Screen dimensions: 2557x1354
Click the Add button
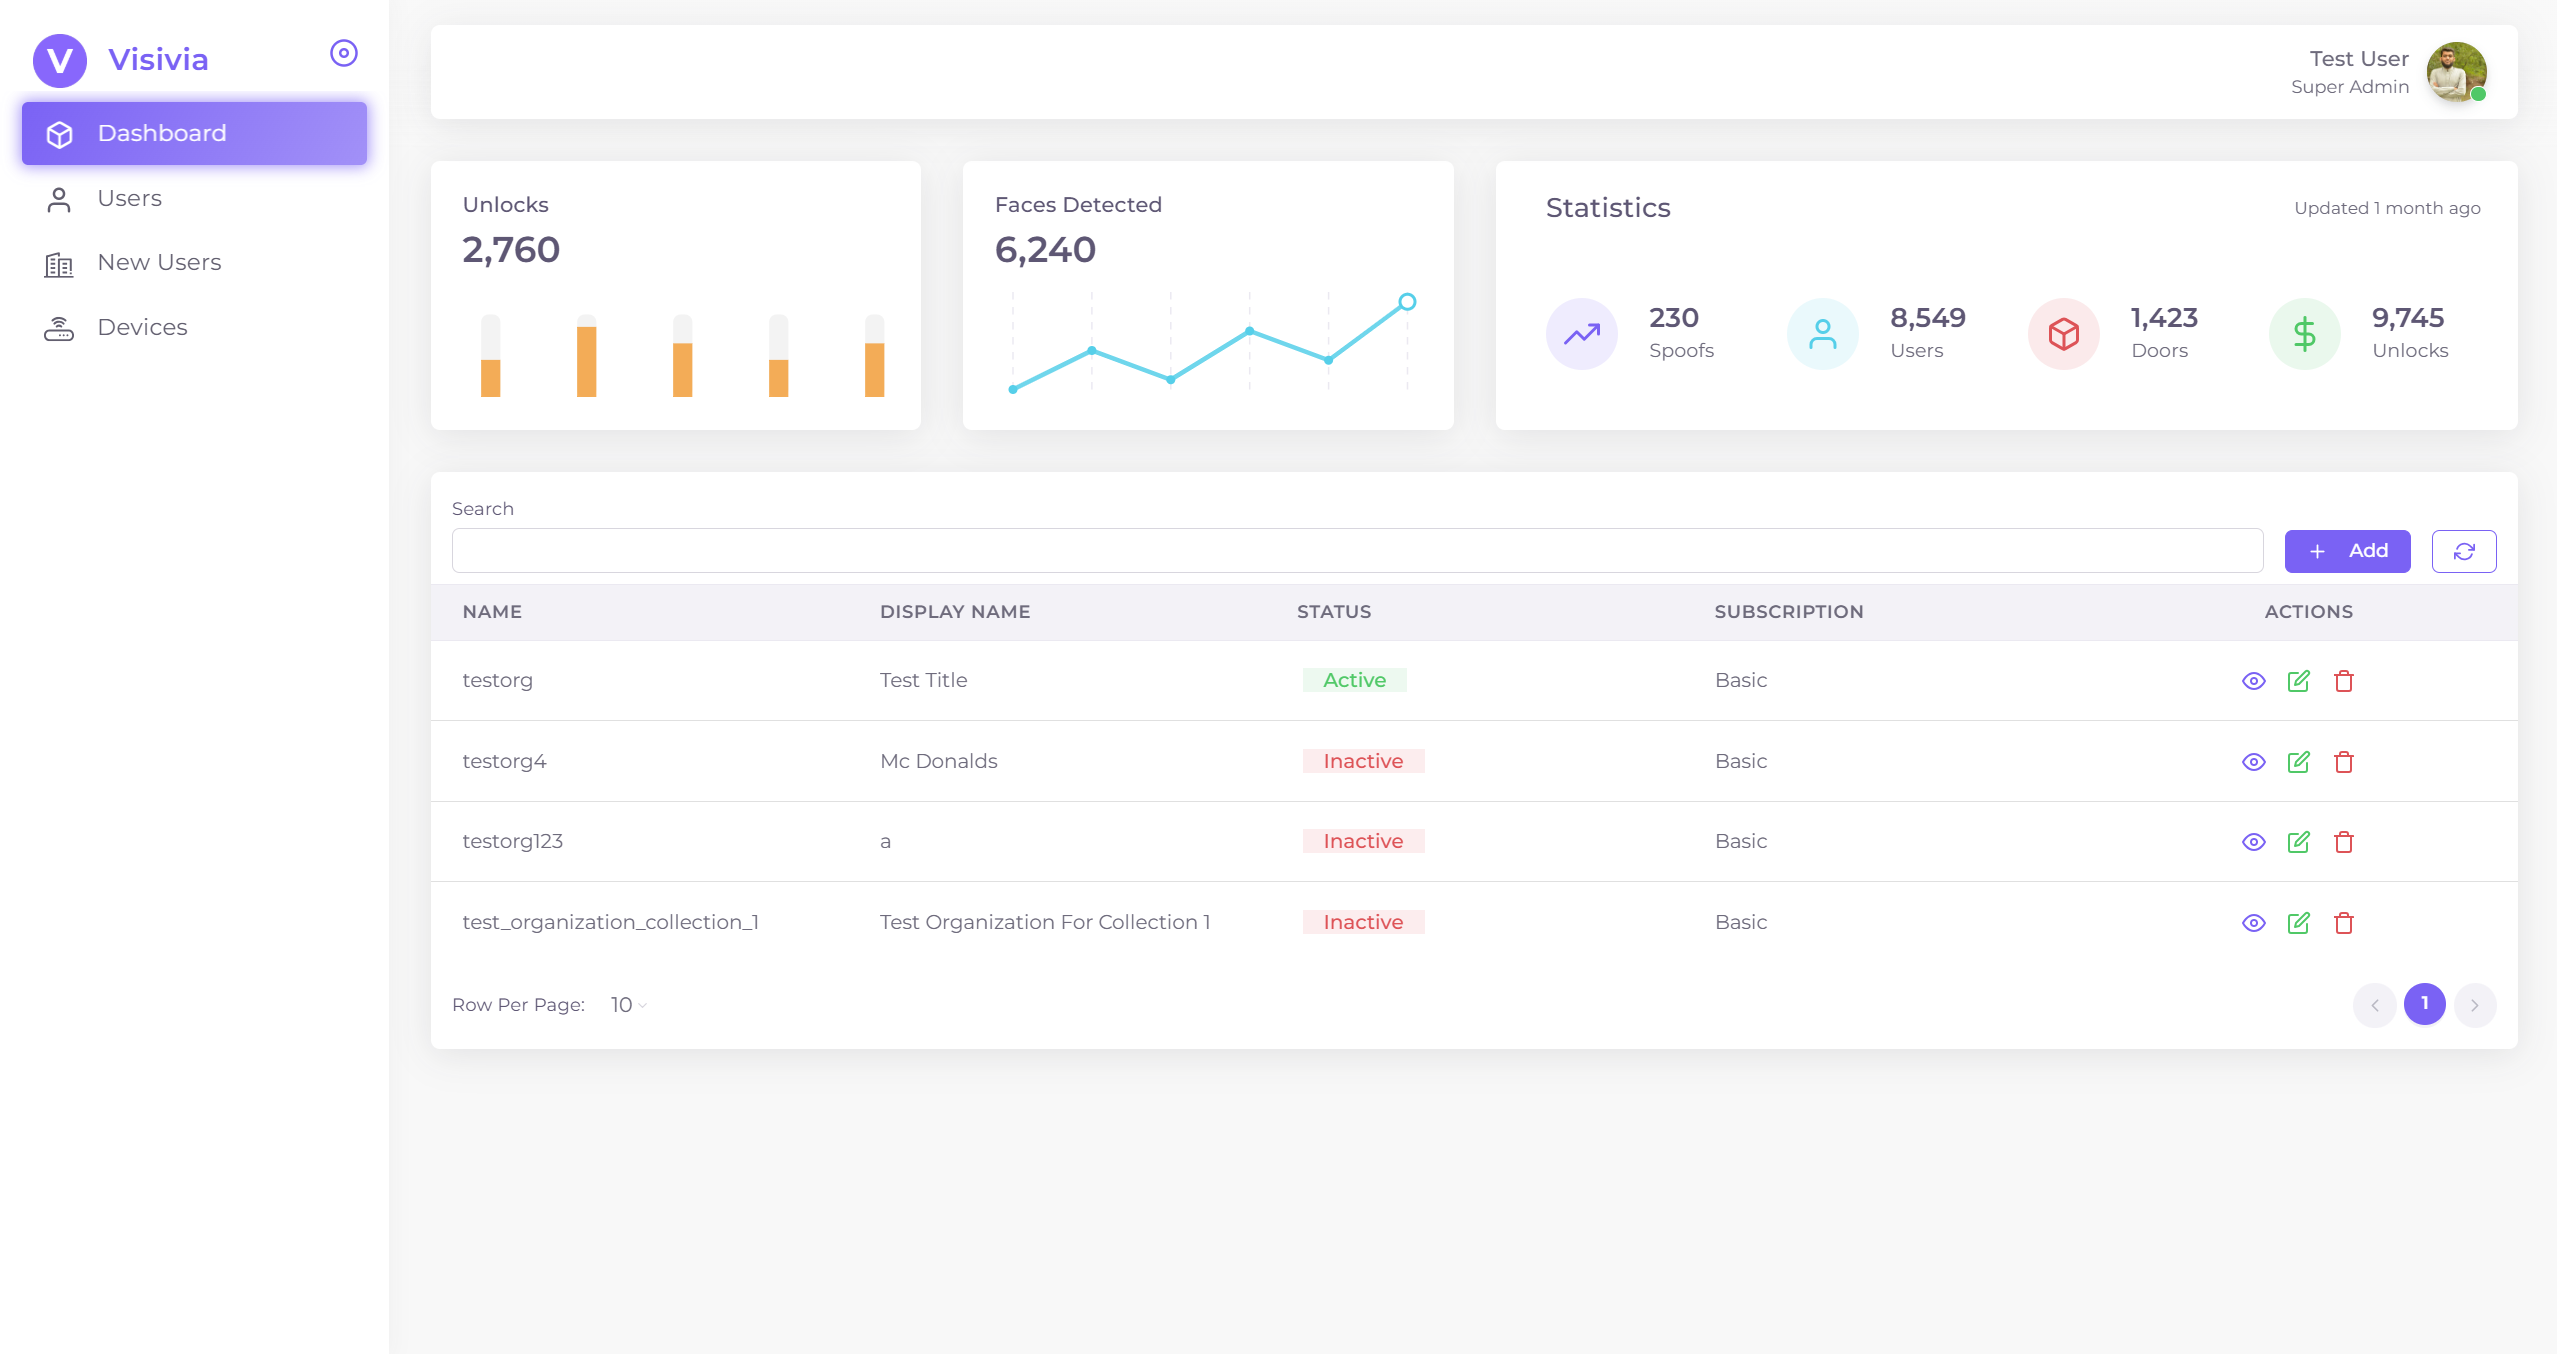coord(2346,551)
